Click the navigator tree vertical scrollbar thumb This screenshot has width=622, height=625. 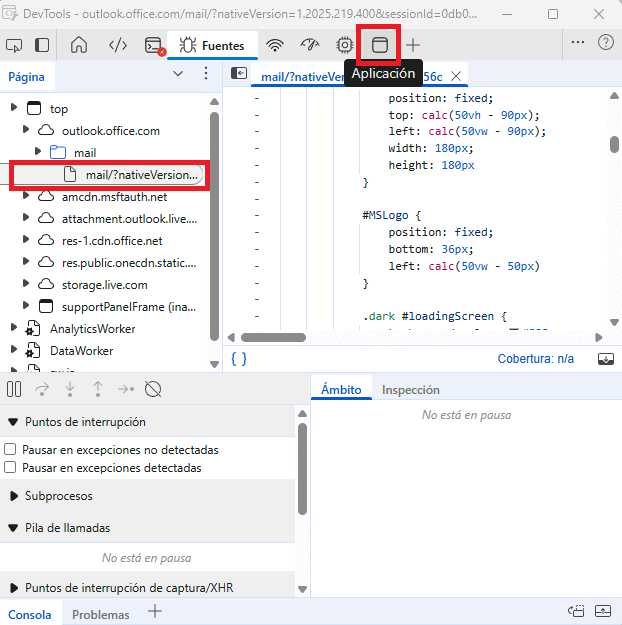click(214, 226)
